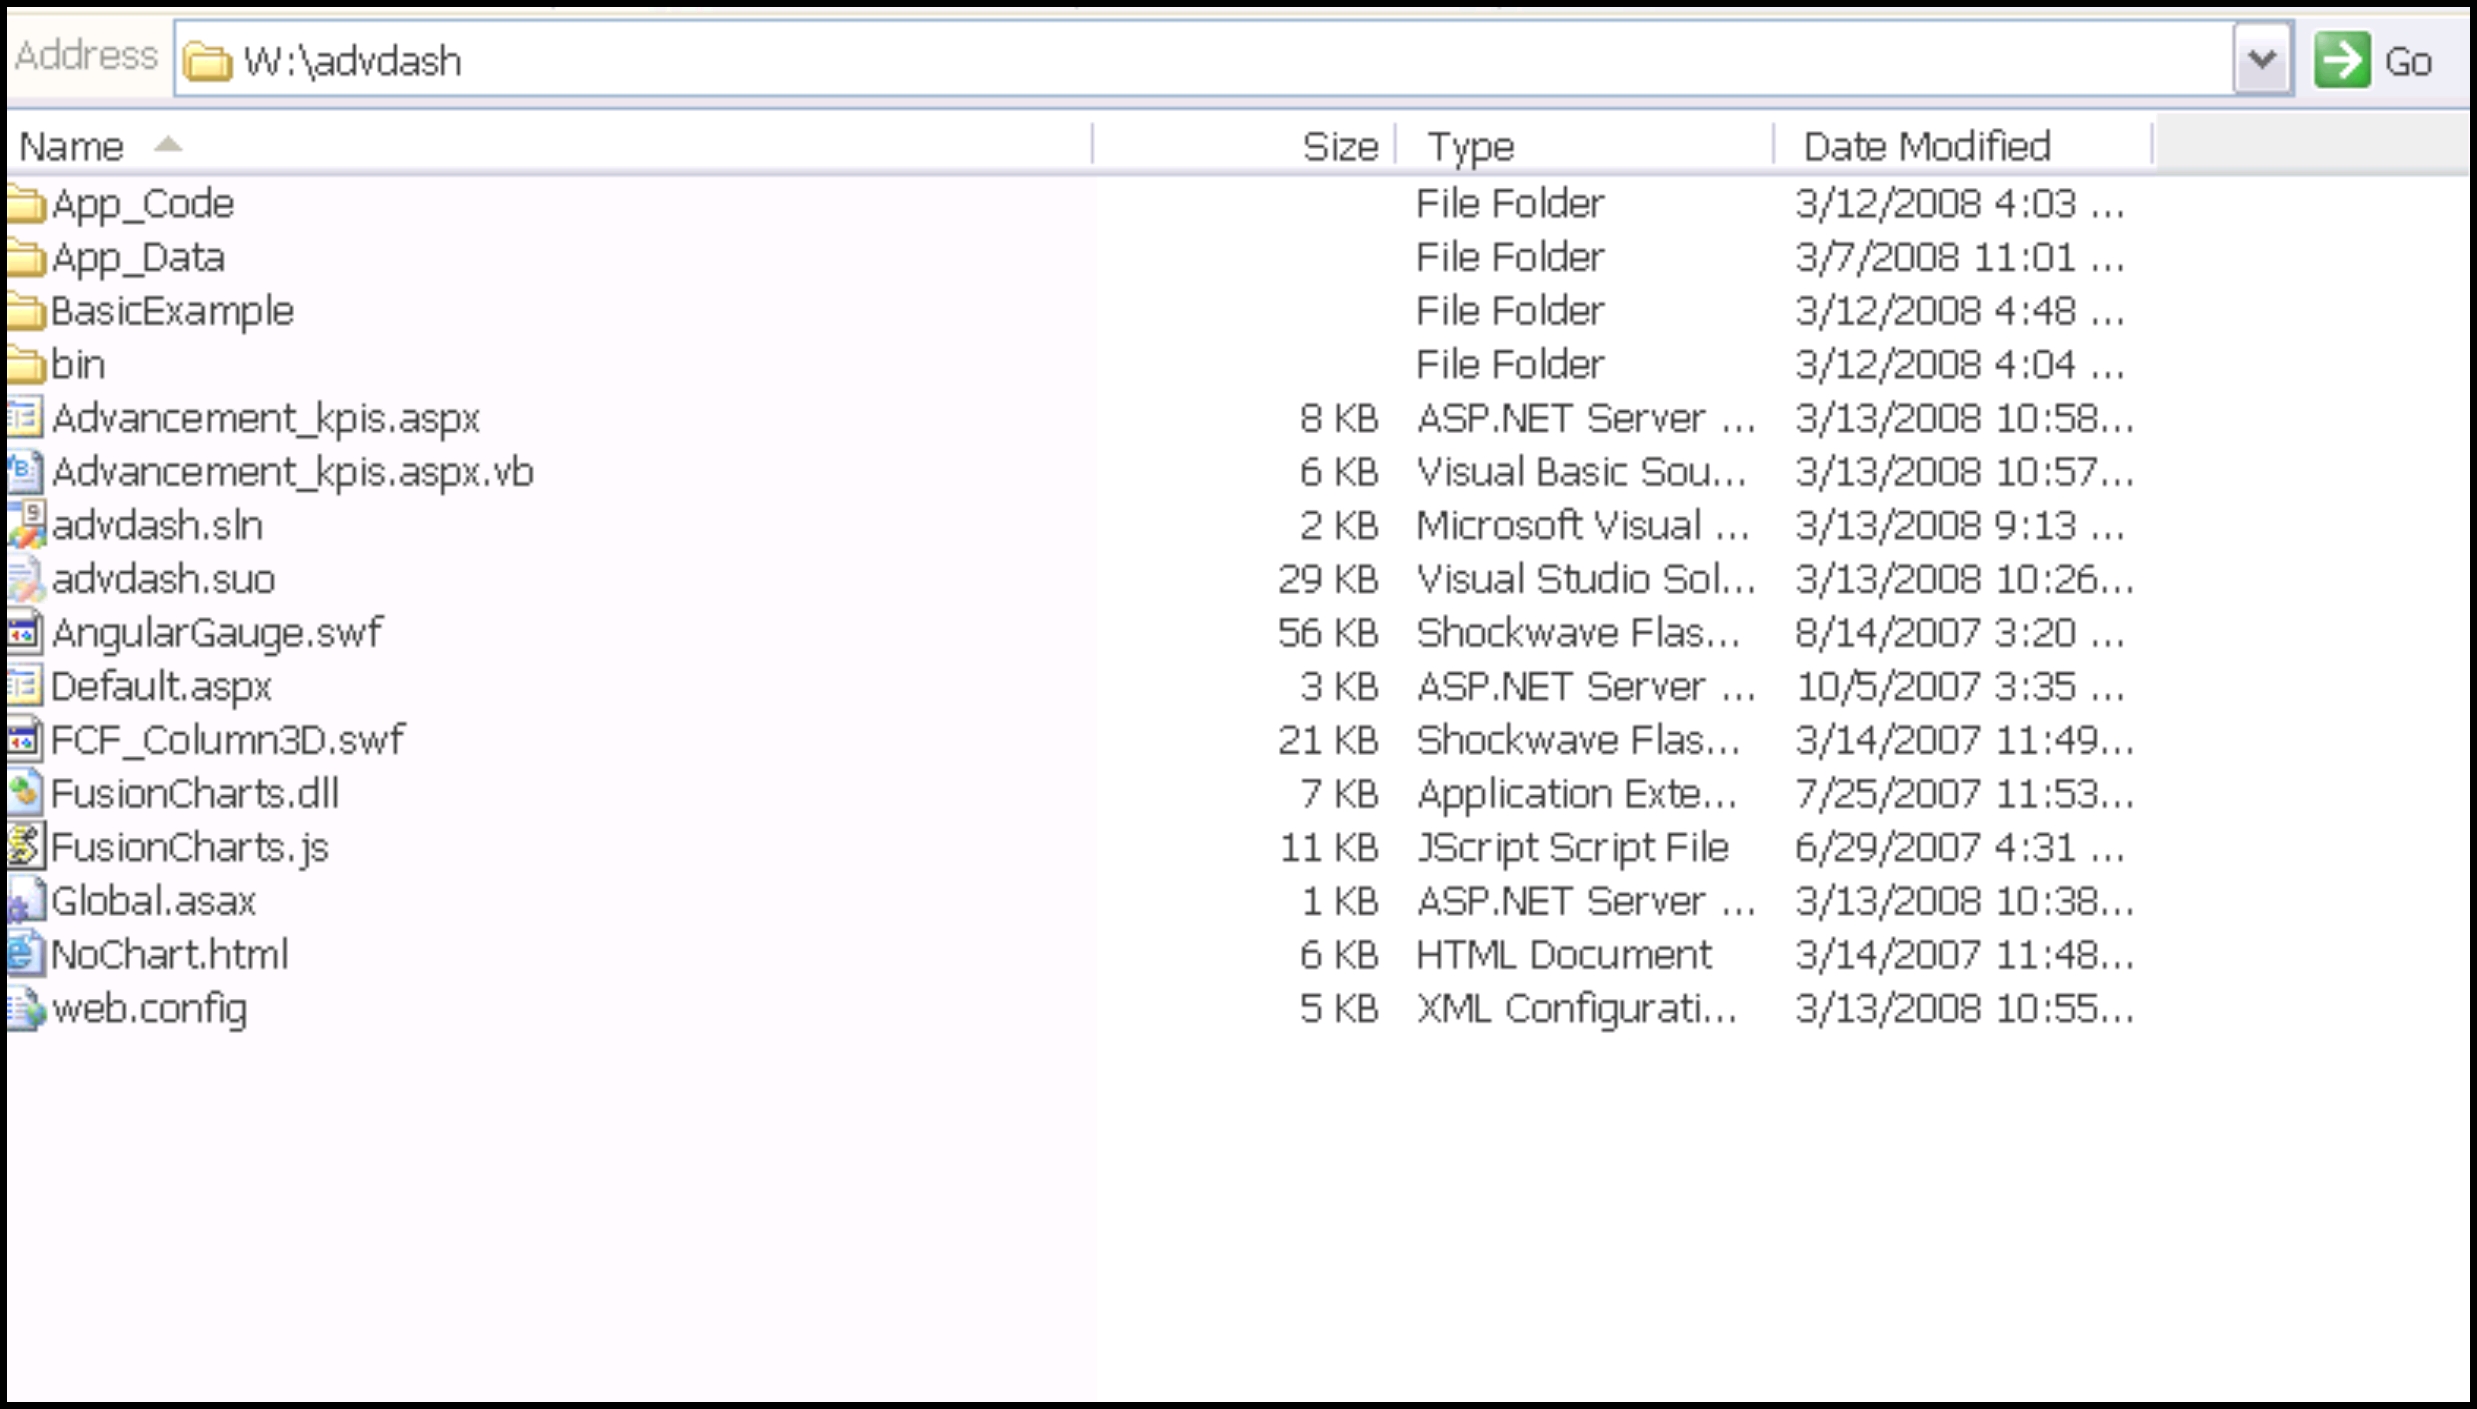The width and height of the screenshot is (2477, 1409).
Task: Select the advdash.suo file name
Action: (x=163, y=580)
